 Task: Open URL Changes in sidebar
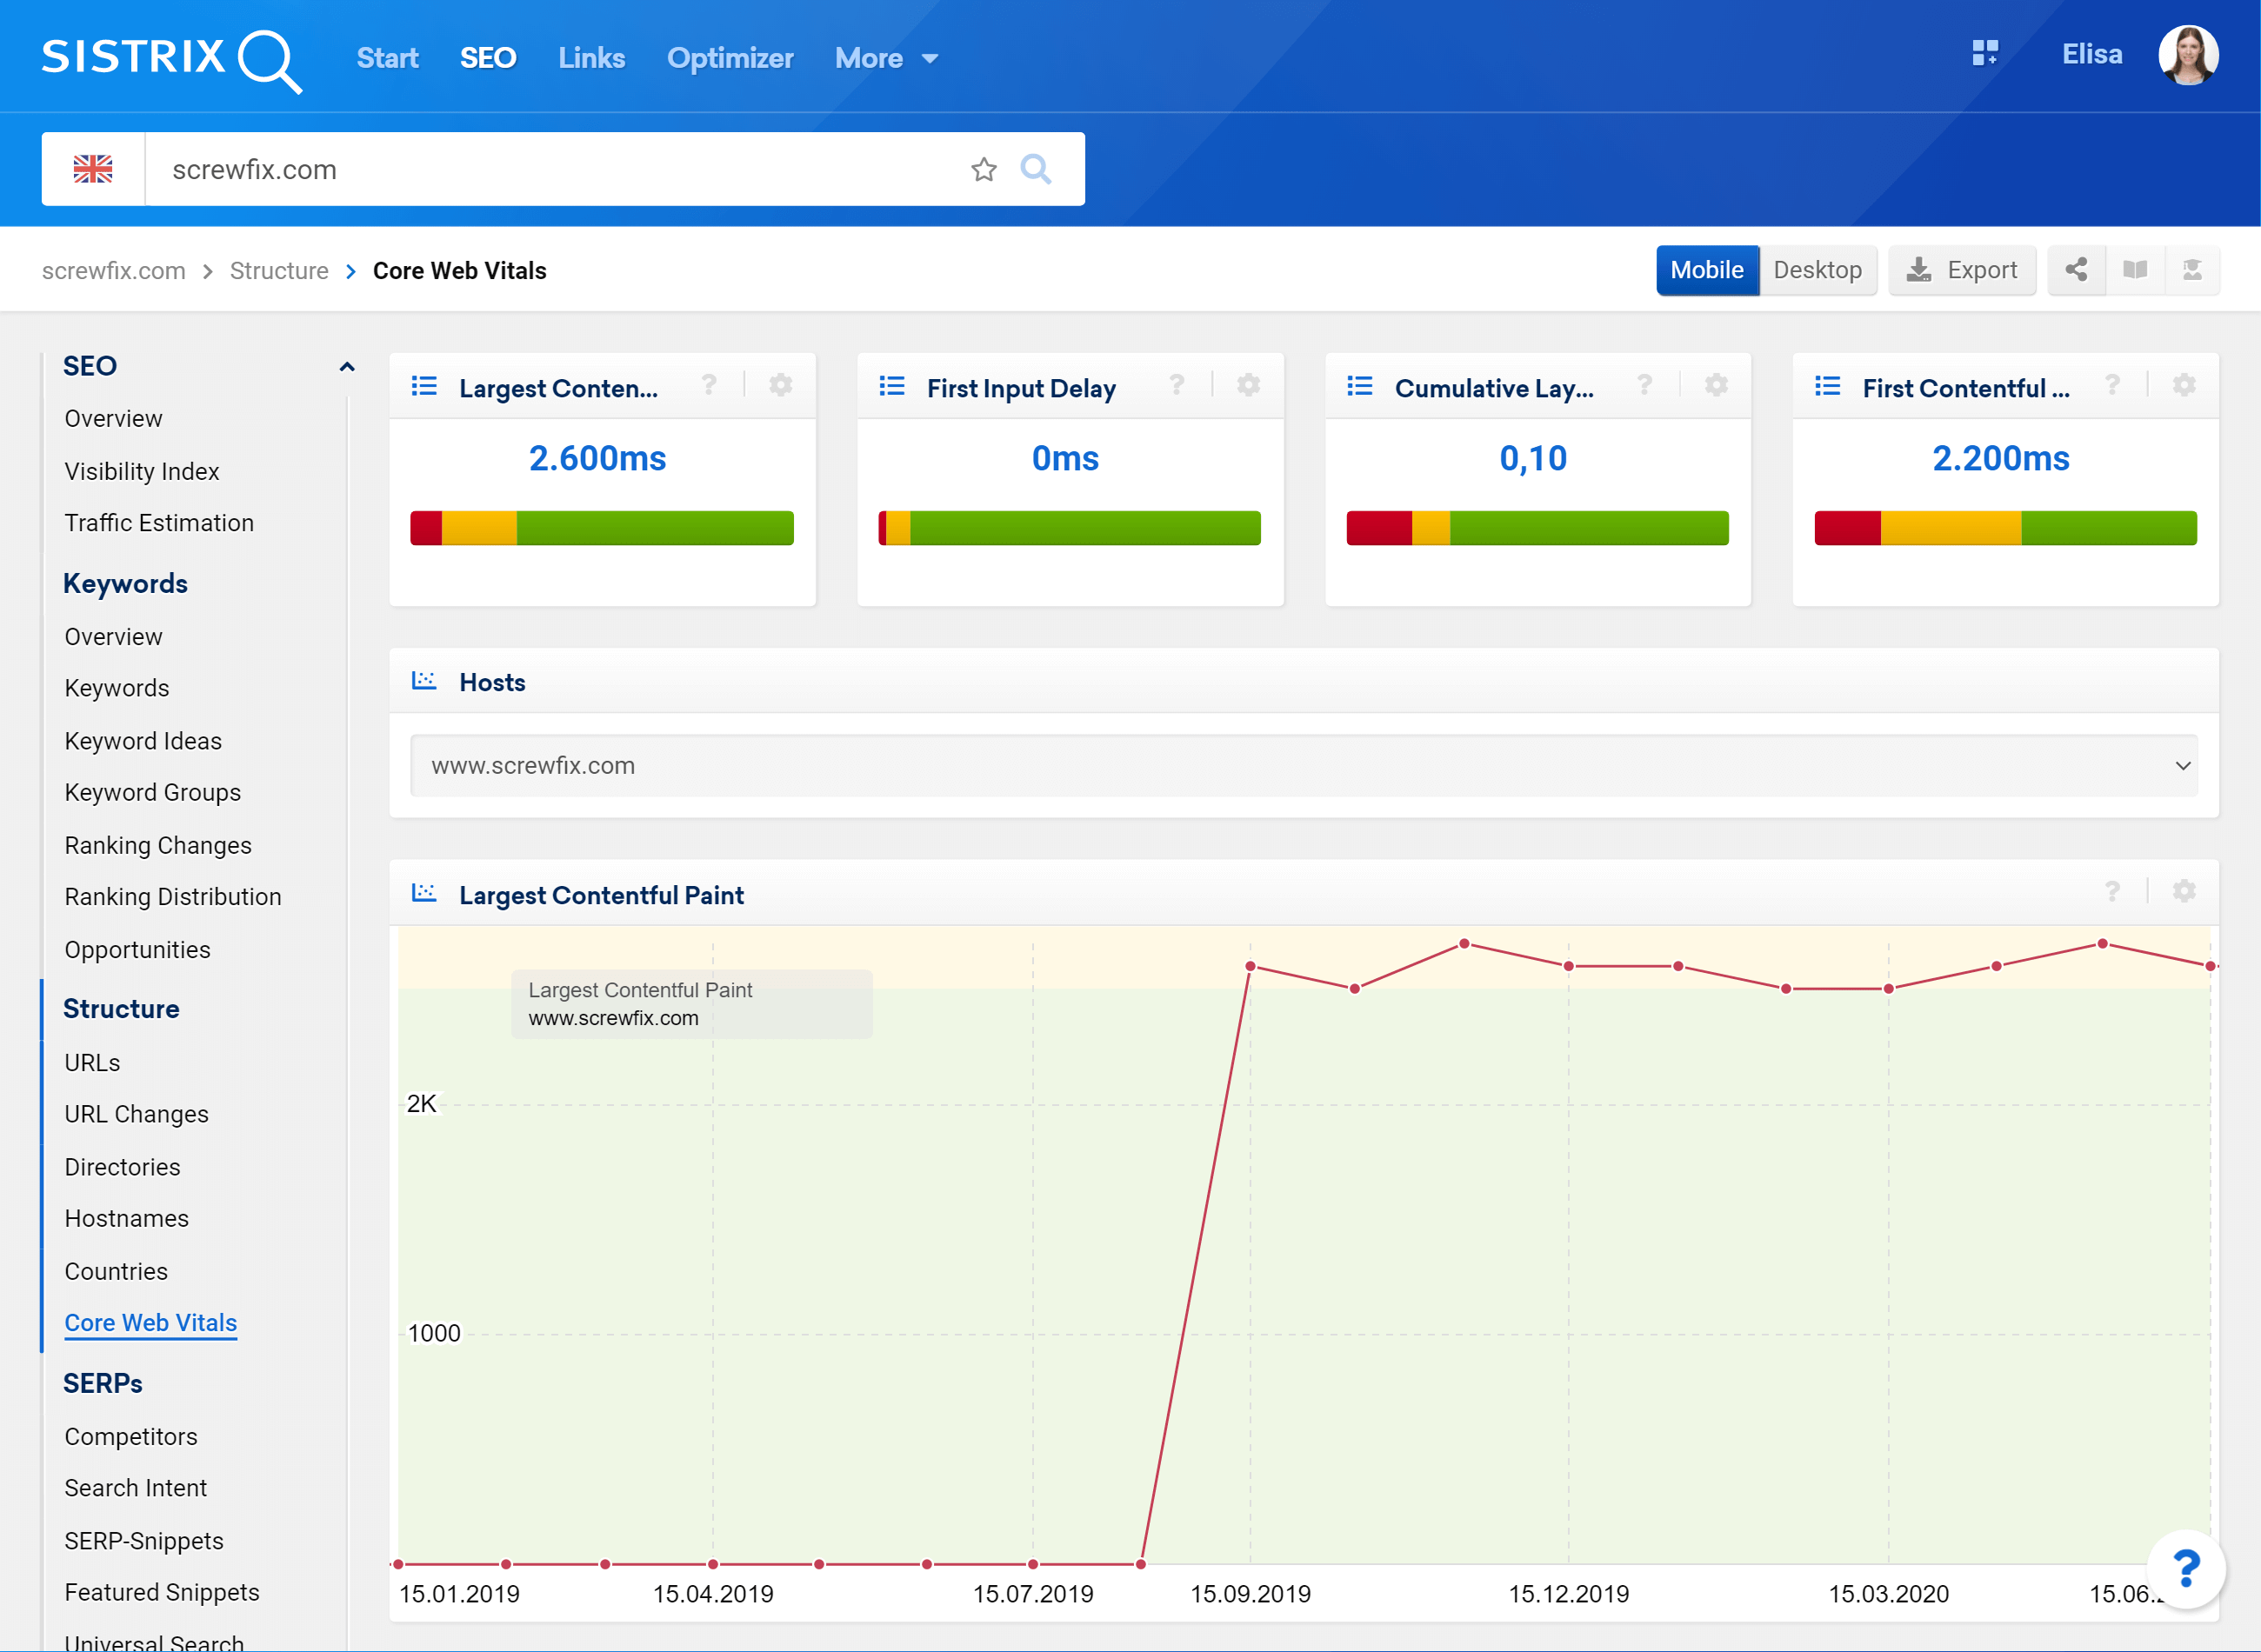137,1114
